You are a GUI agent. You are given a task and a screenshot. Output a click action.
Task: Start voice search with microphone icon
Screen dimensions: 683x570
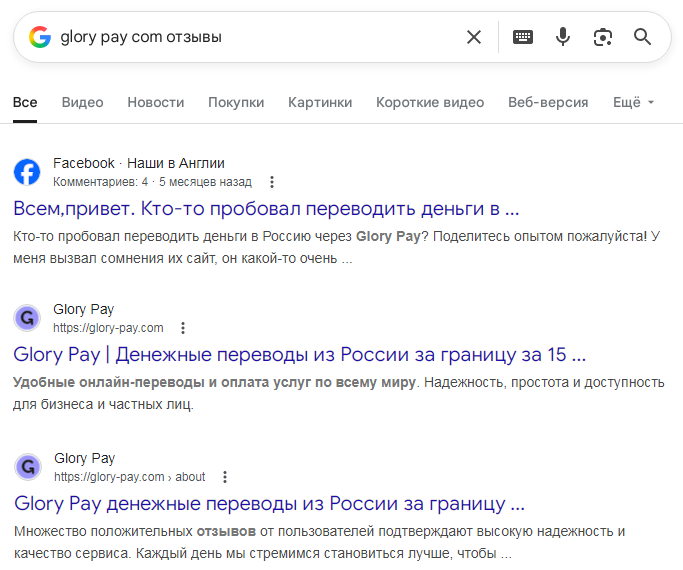coord(563,37)
